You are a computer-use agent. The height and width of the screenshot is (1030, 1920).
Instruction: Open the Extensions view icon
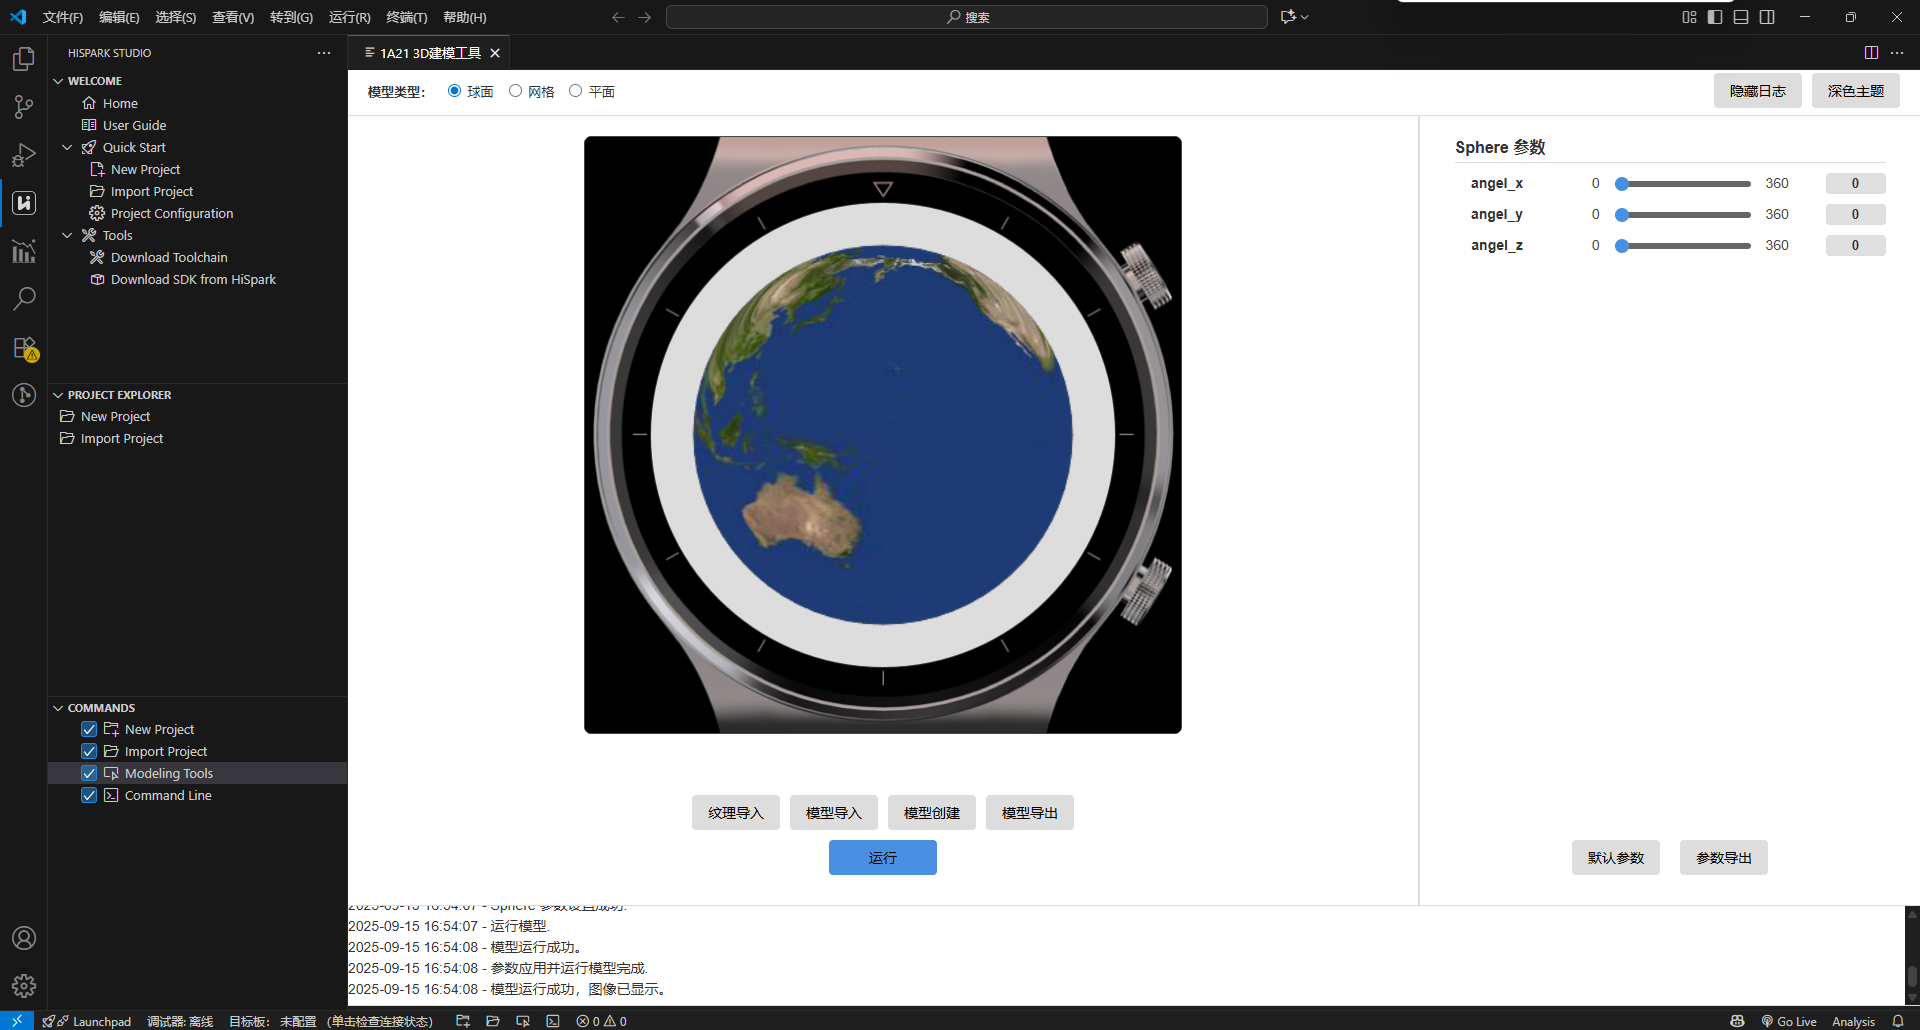(x=24, y=348)
